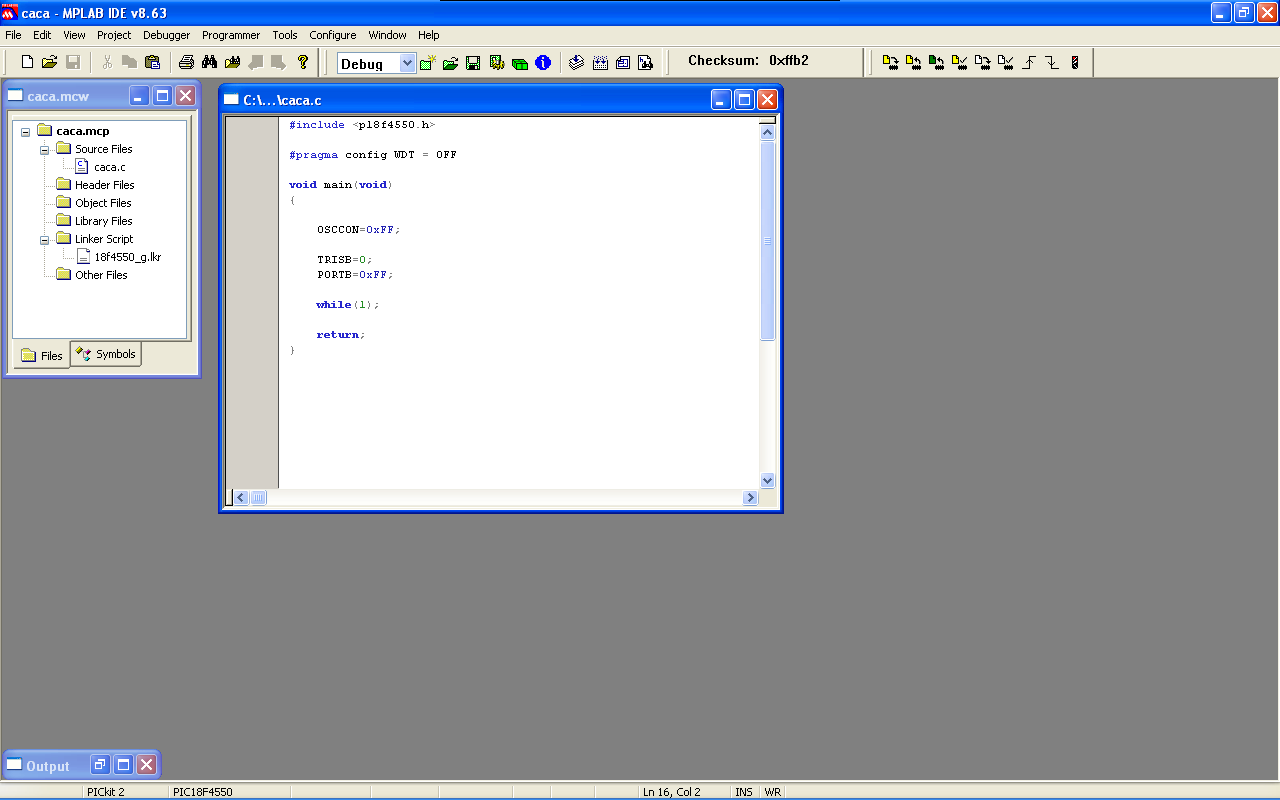Click the red PICkit 2 connect icon
Viewport: 1280px width, 800px height.
(x=1075, y=62)
